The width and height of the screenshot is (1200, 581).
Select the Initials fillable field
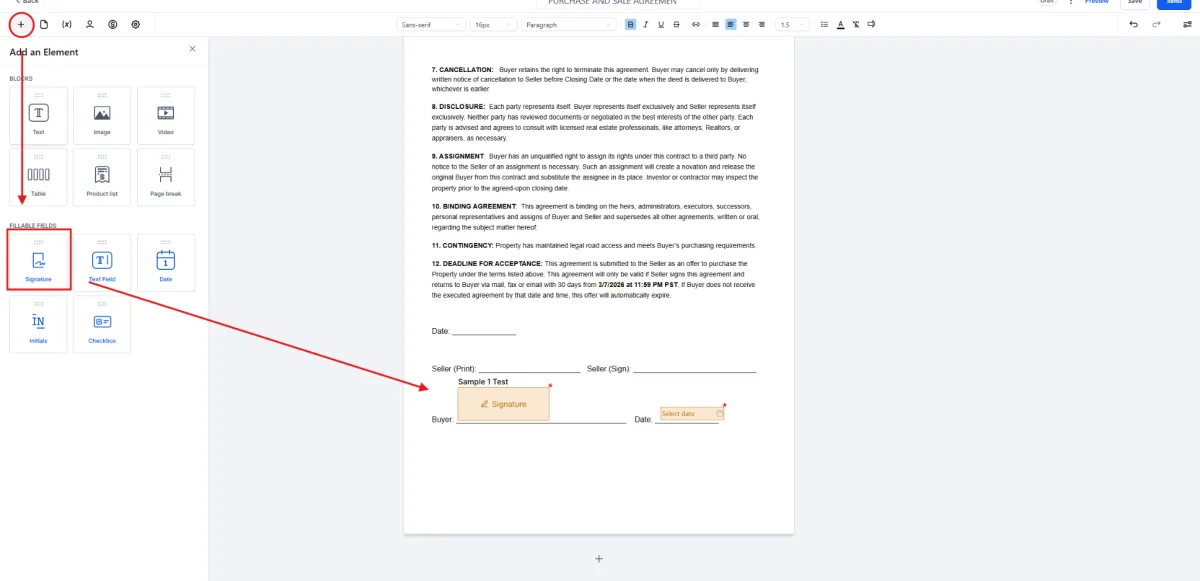click(39, 324)
